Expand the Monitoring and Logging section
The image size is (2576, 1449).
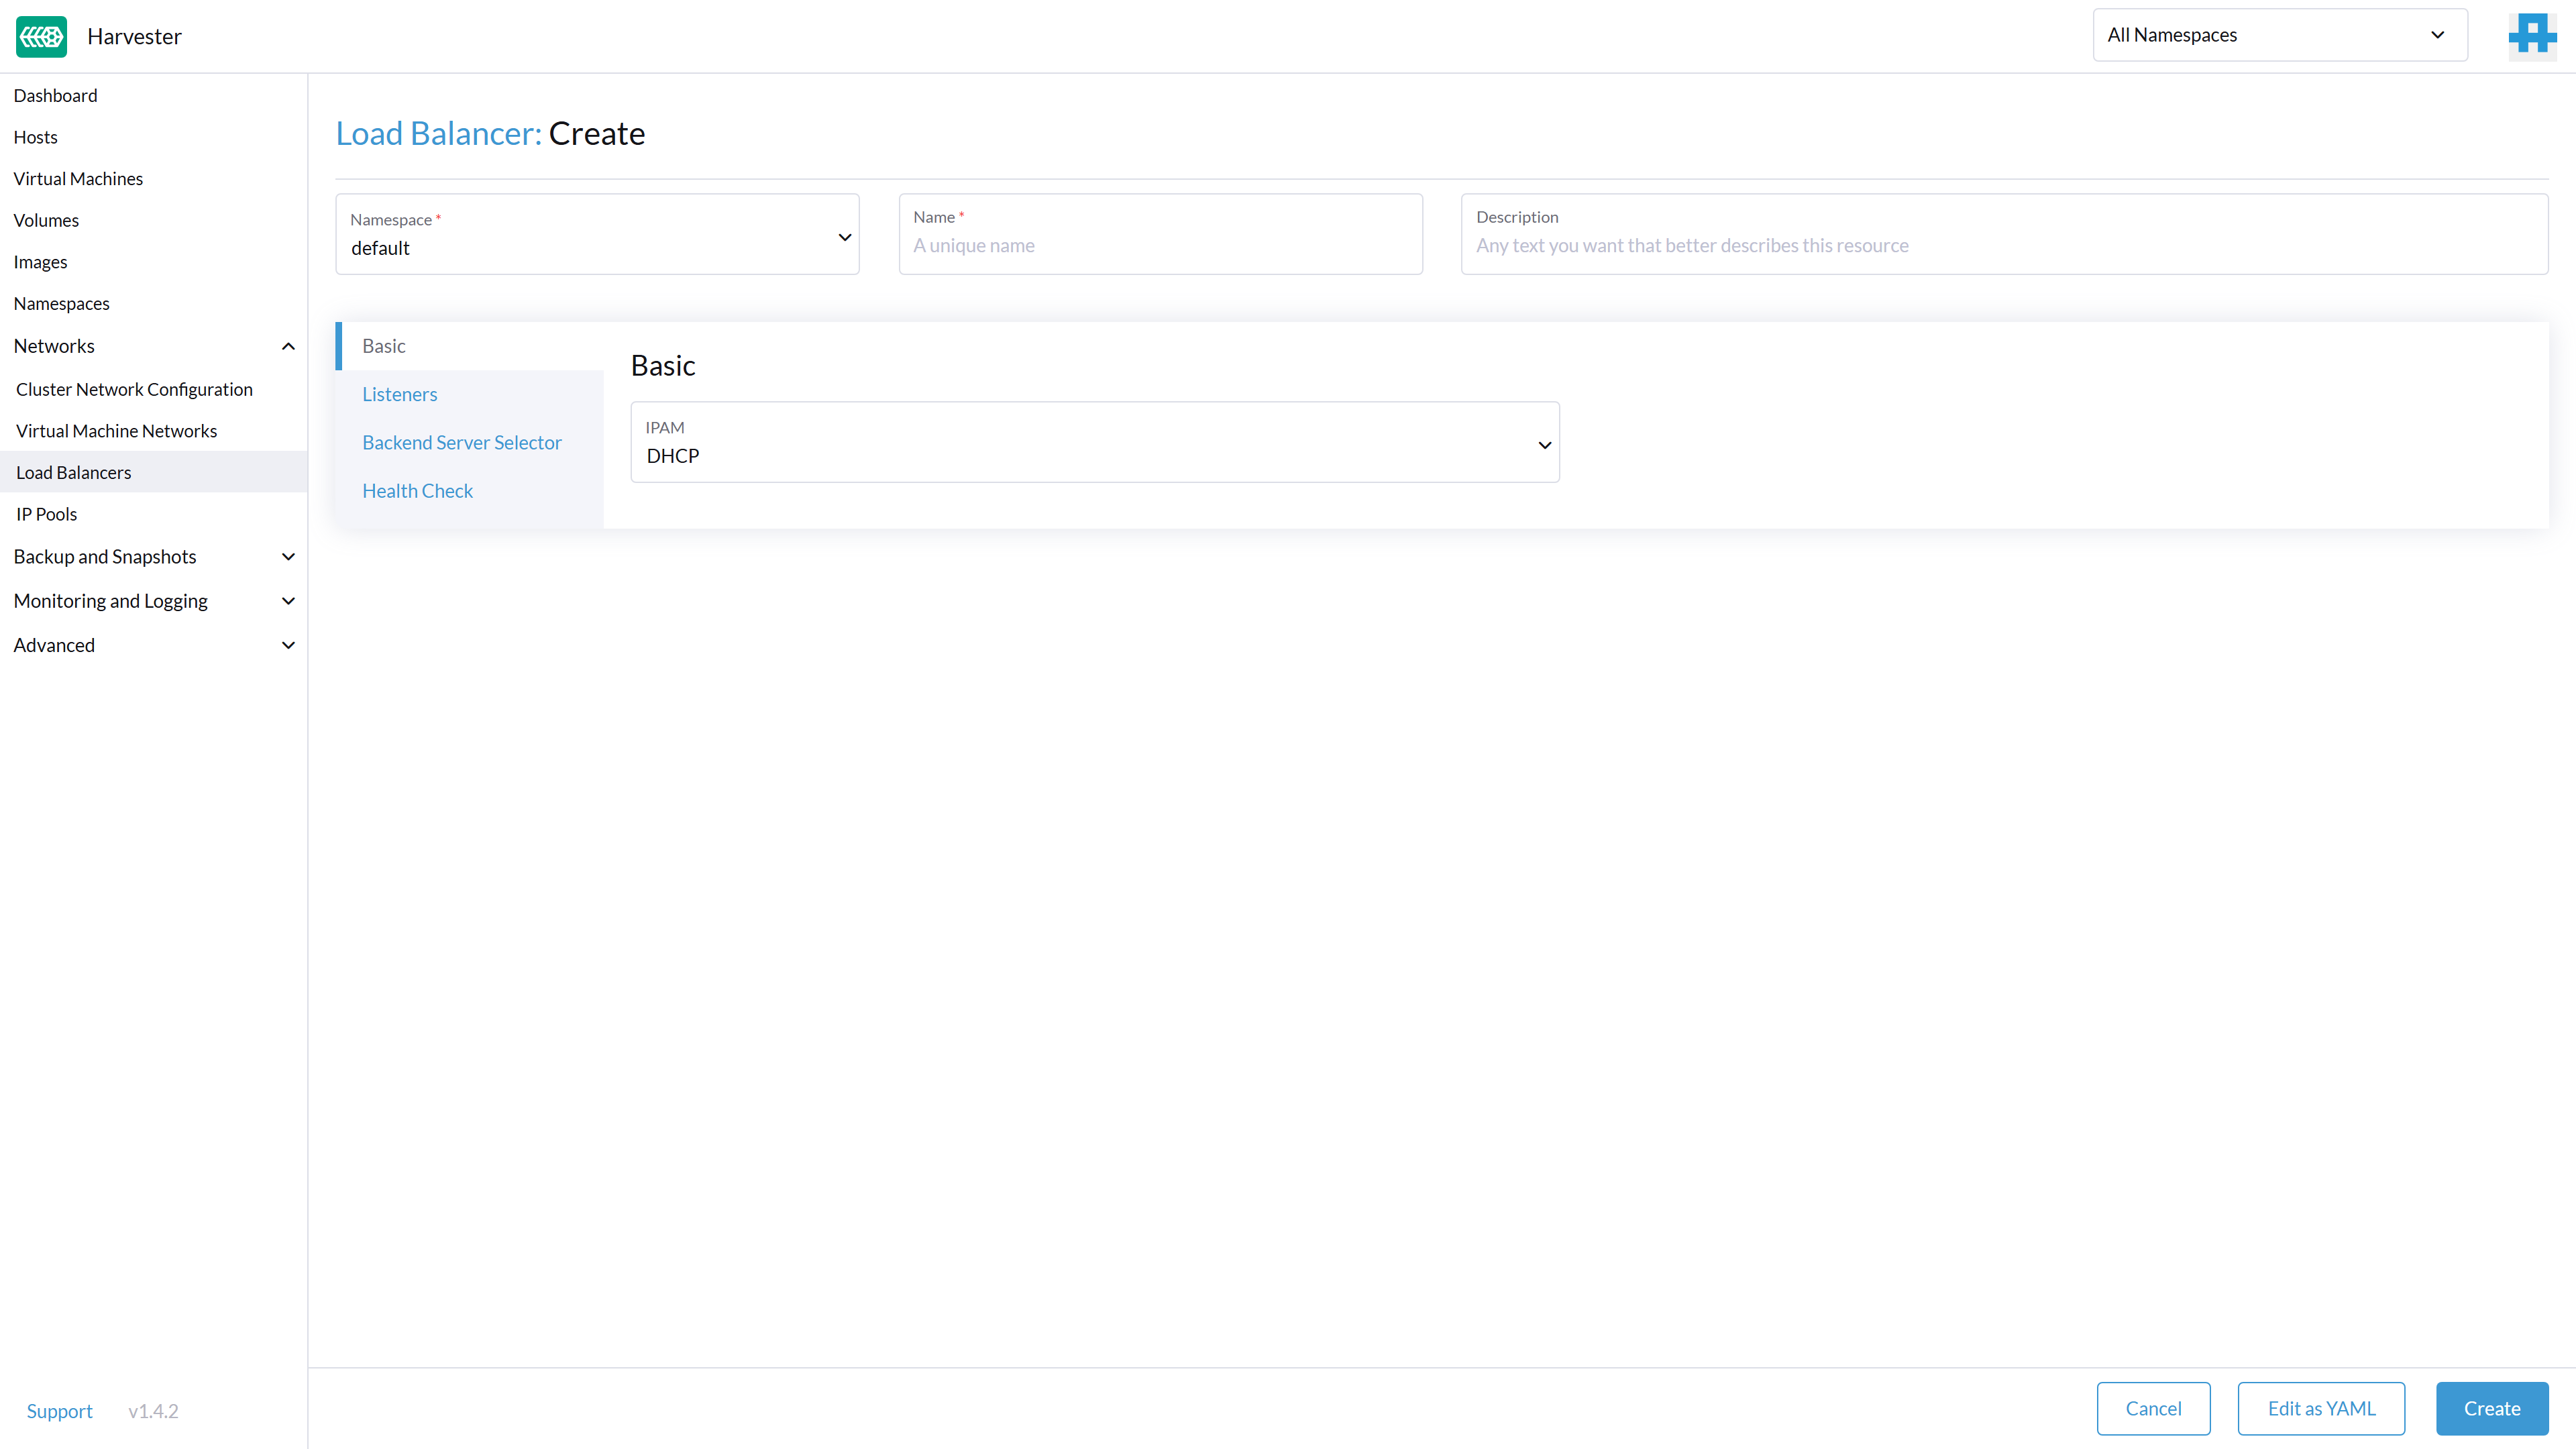pos(288,601)
